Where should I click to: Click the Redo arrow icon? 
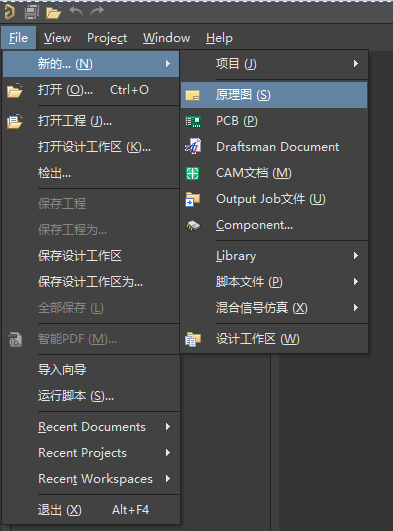(x=97, y=11)
